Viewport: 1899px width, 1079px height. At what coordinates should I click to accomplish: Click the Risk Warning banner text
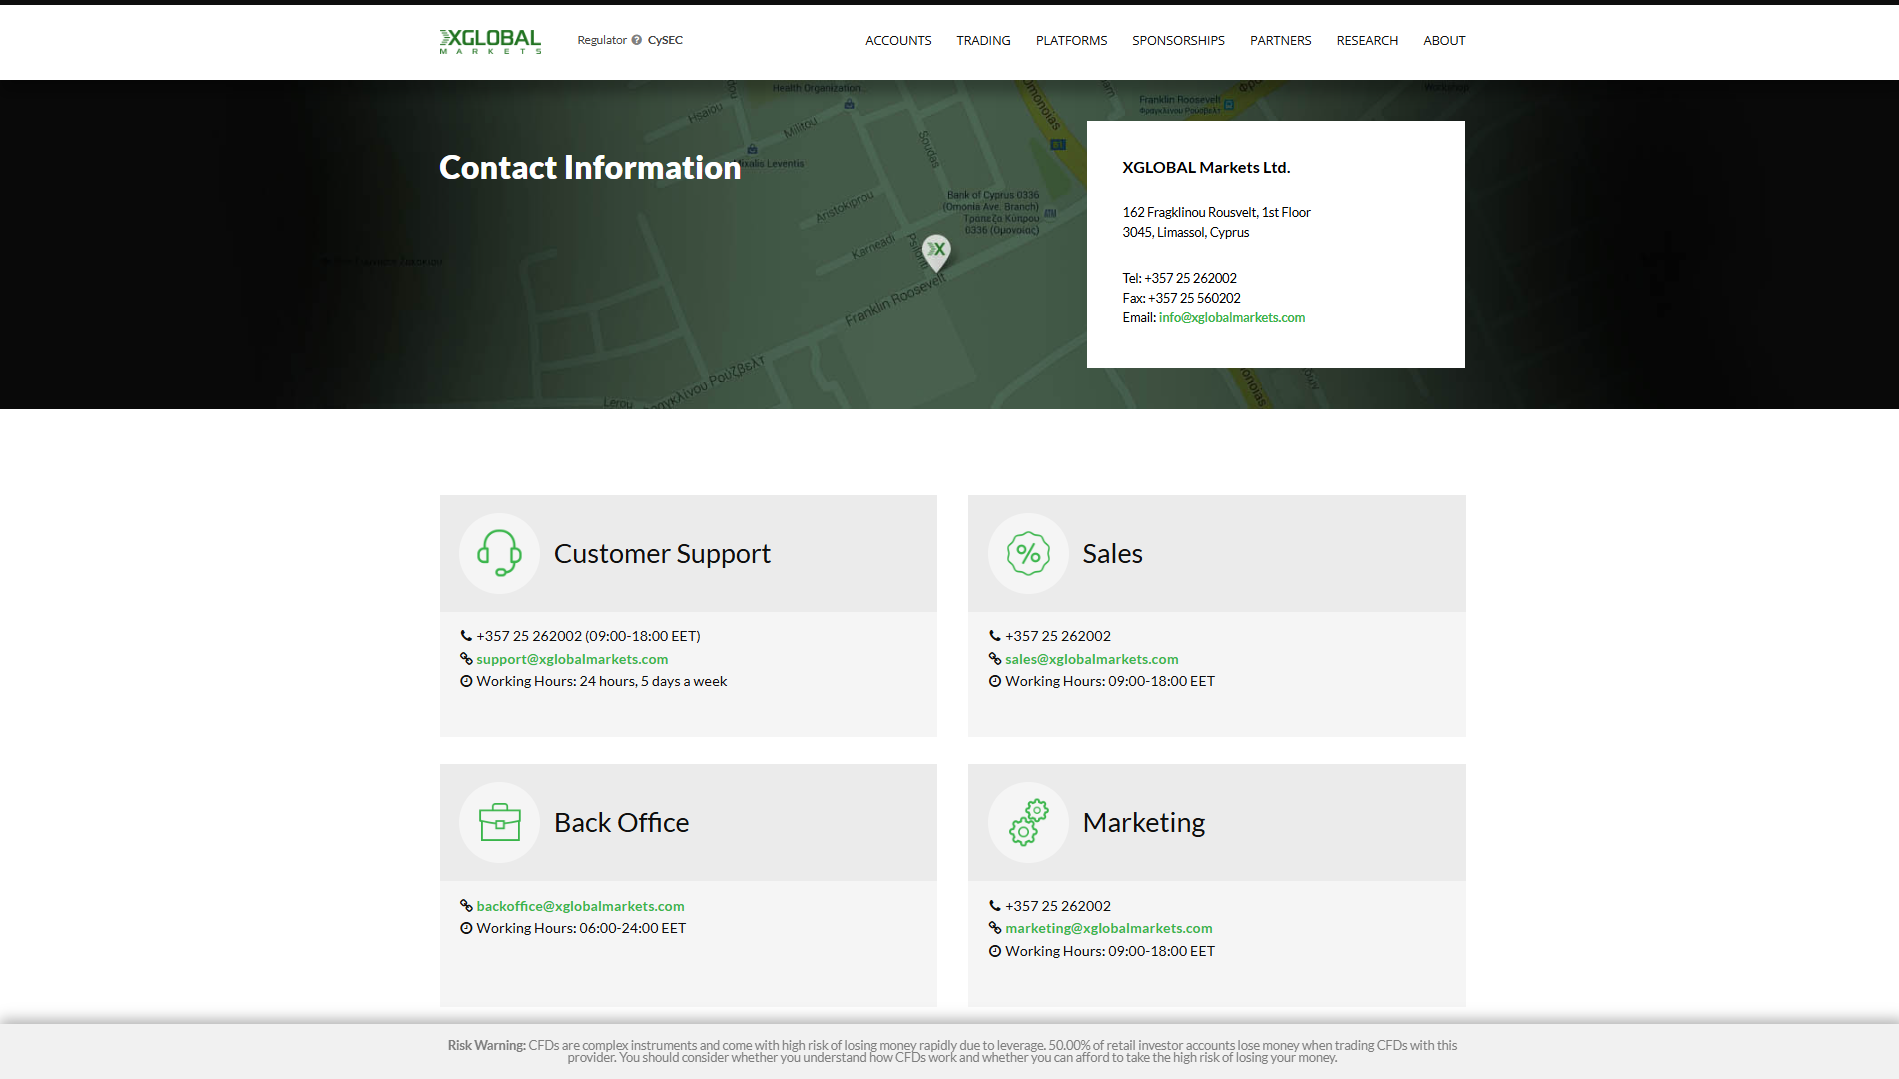tap(952, 1051)
